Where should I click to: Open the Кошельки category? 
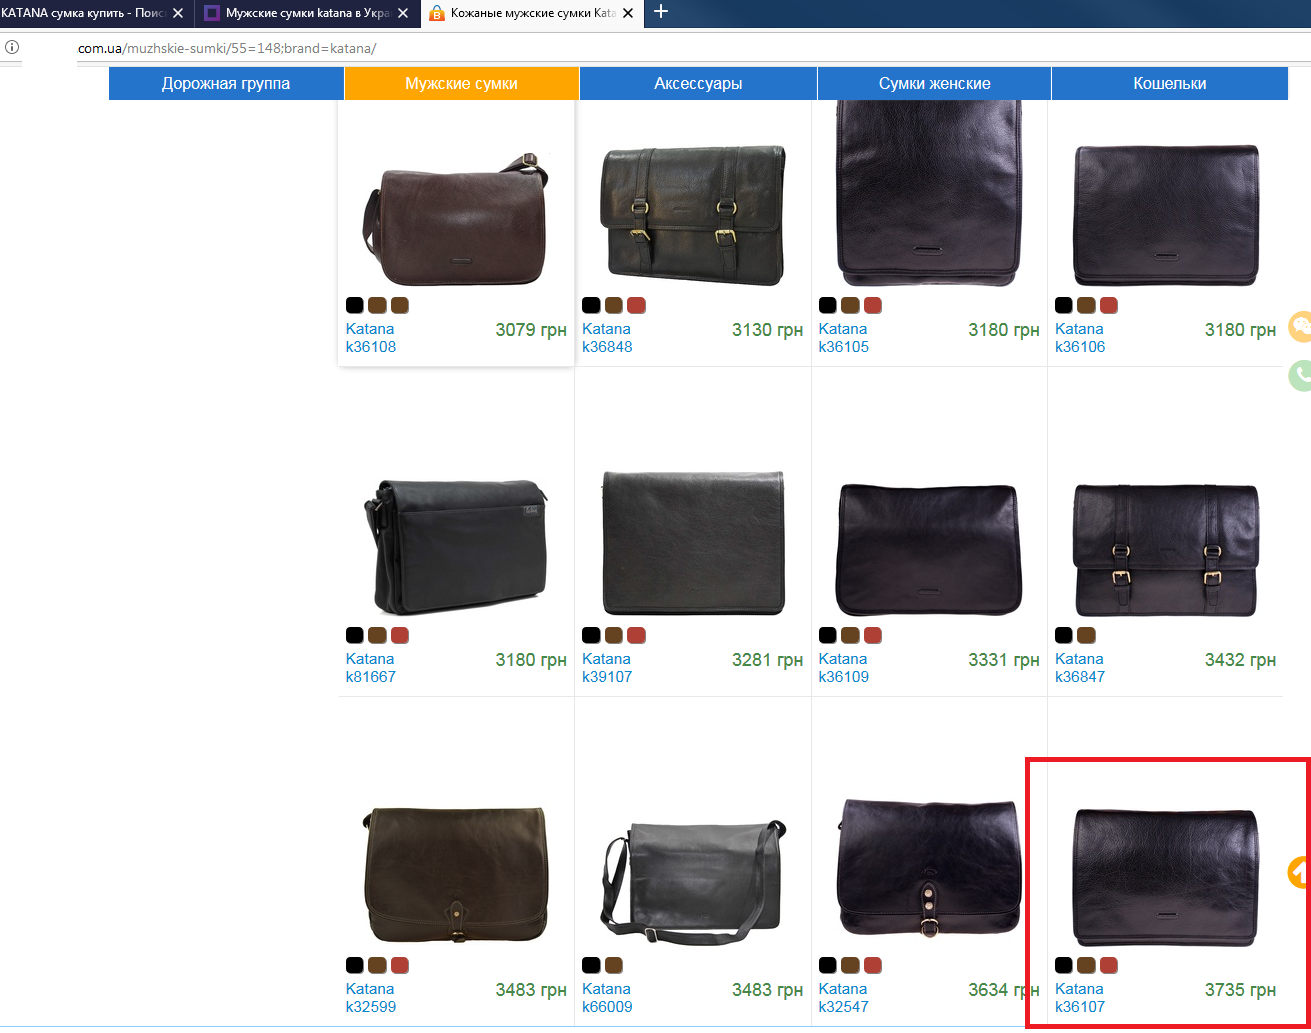tap(1169, 84)
